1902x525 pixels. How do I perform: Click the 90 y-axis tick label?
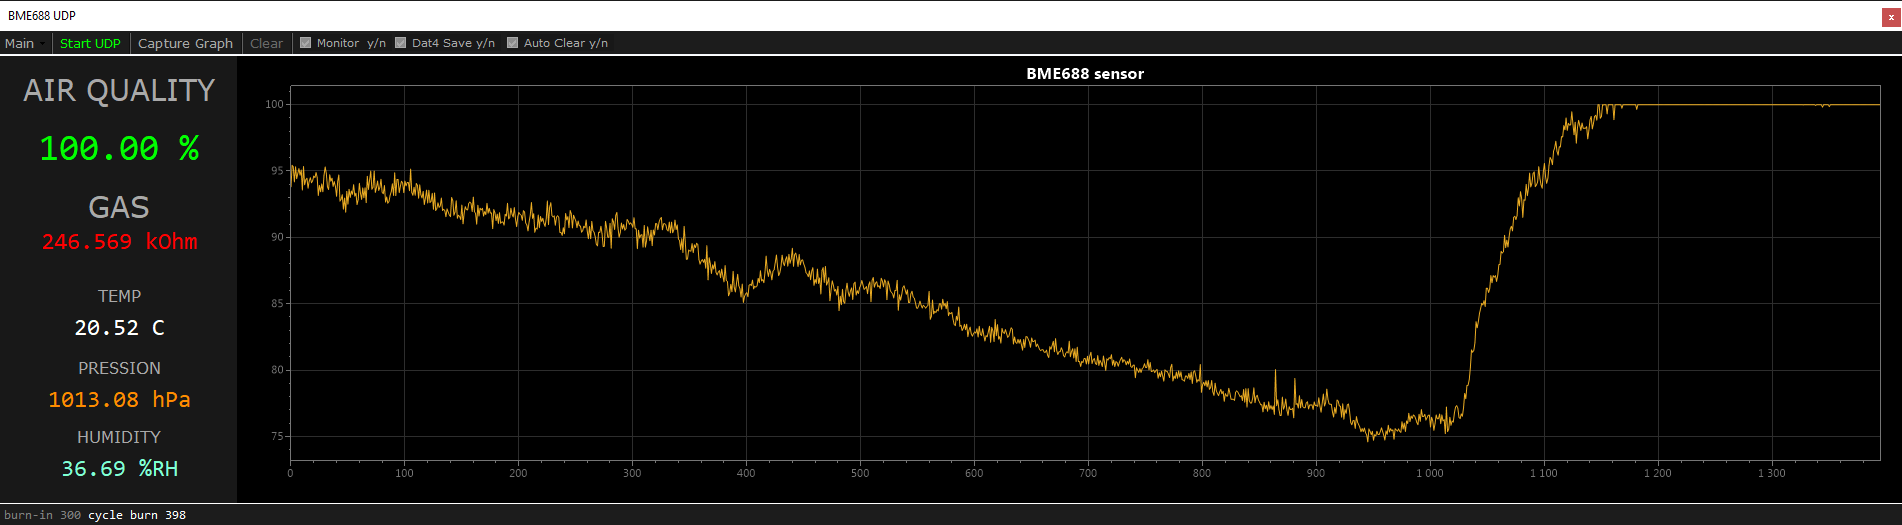tap(277, 237)
